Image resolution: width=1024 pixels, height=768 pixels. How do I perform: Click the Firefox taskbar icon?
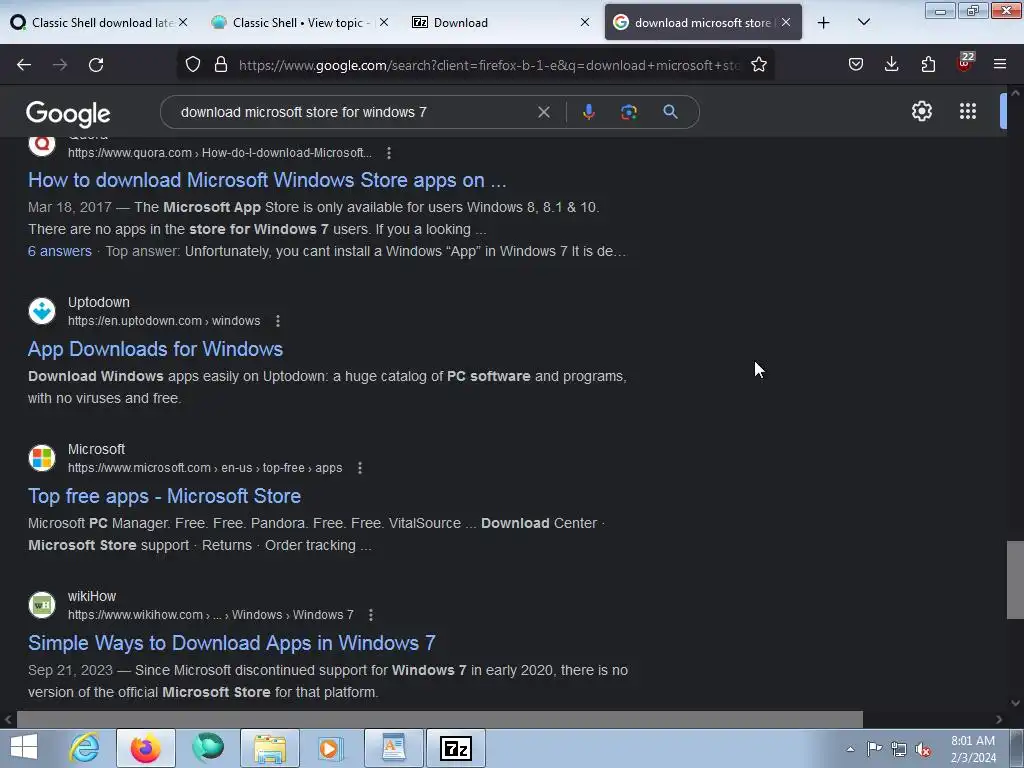146,748
